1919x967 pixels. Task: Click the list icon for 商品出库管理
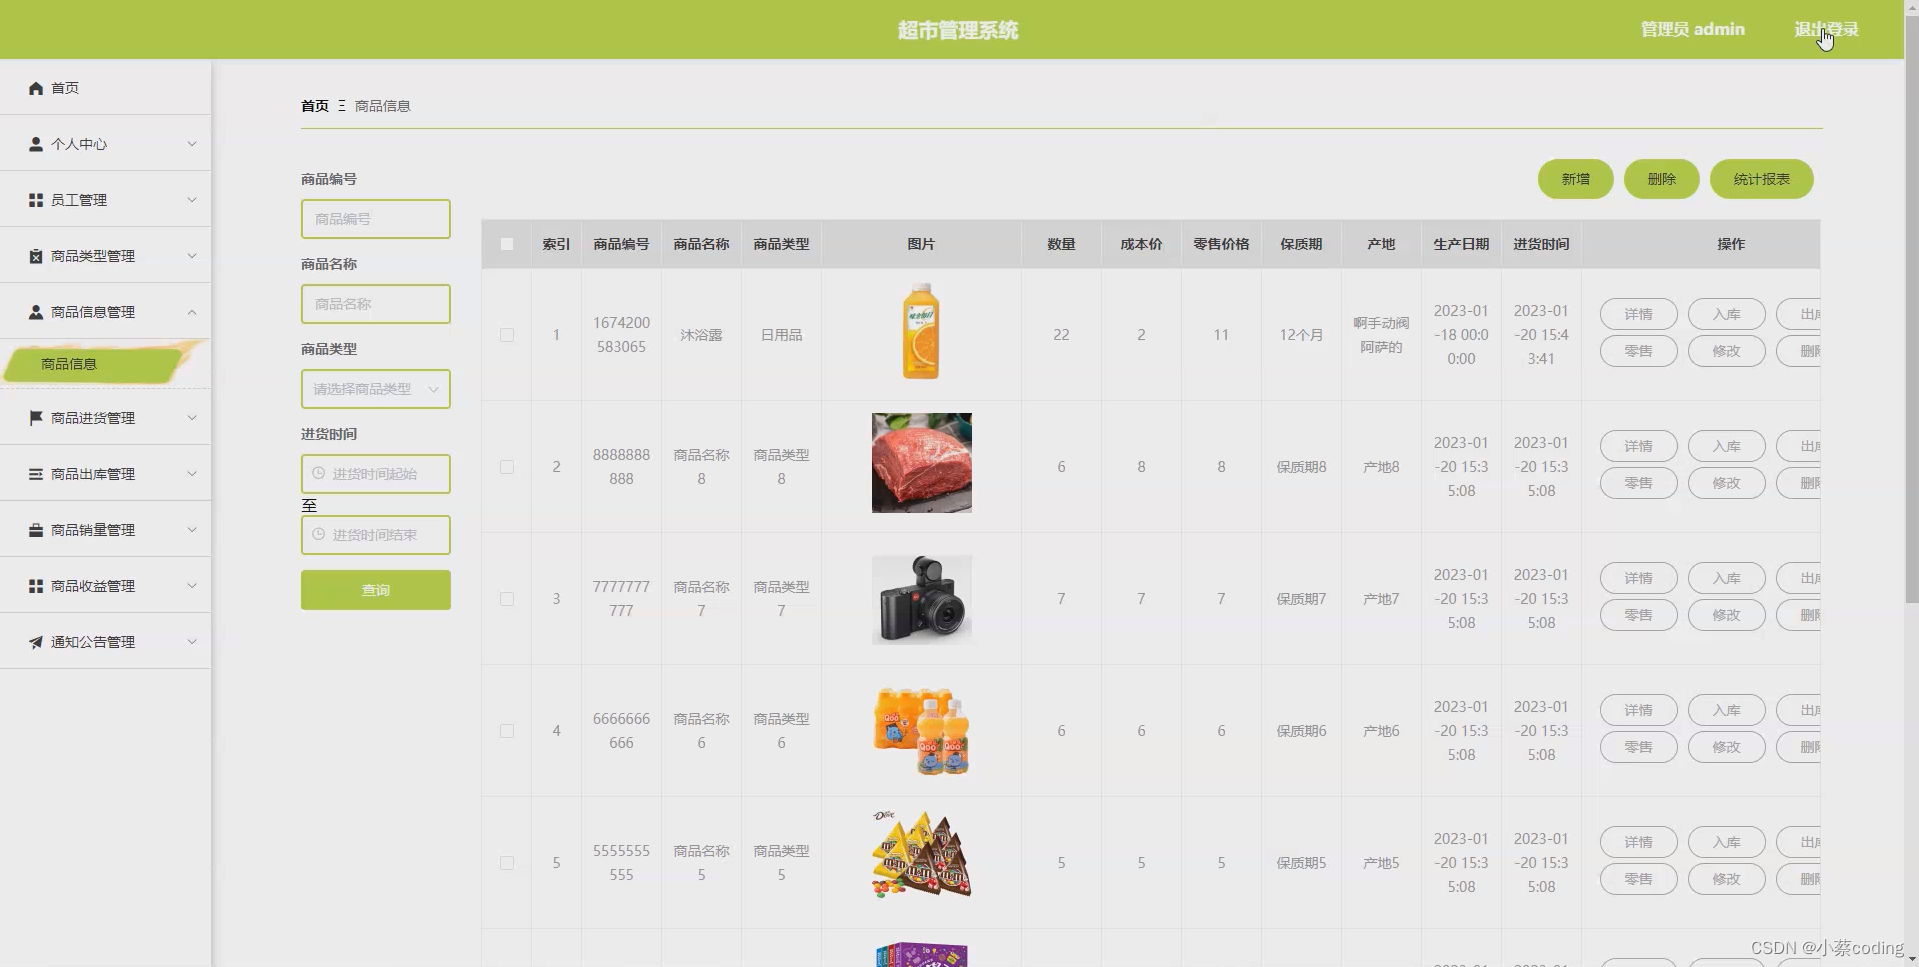coord(36,474)
